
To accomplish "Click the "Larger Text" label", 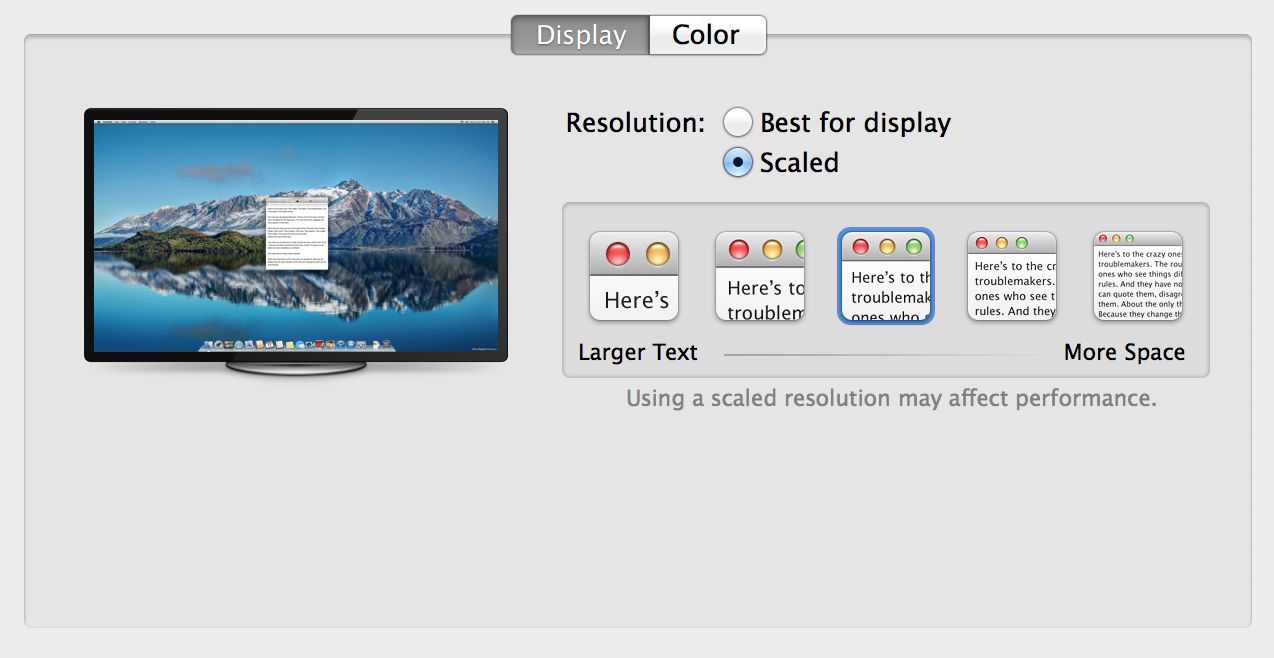I will 638,352.
